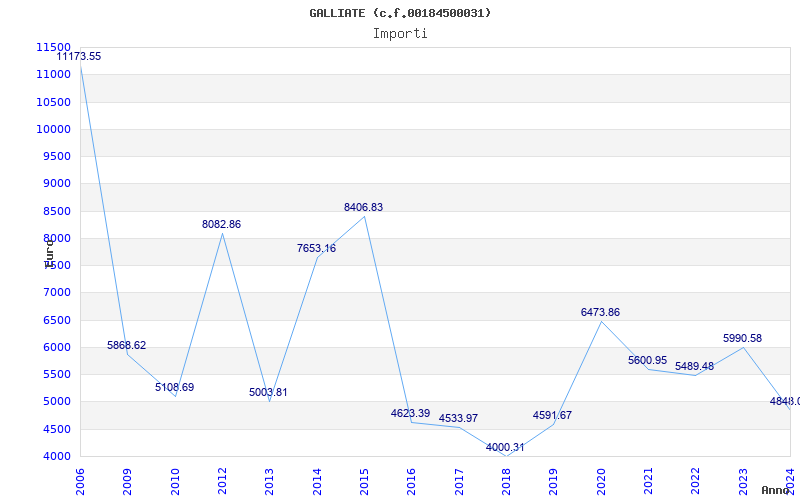Select the 8406.83 peak data label

[x=363, y=208]
